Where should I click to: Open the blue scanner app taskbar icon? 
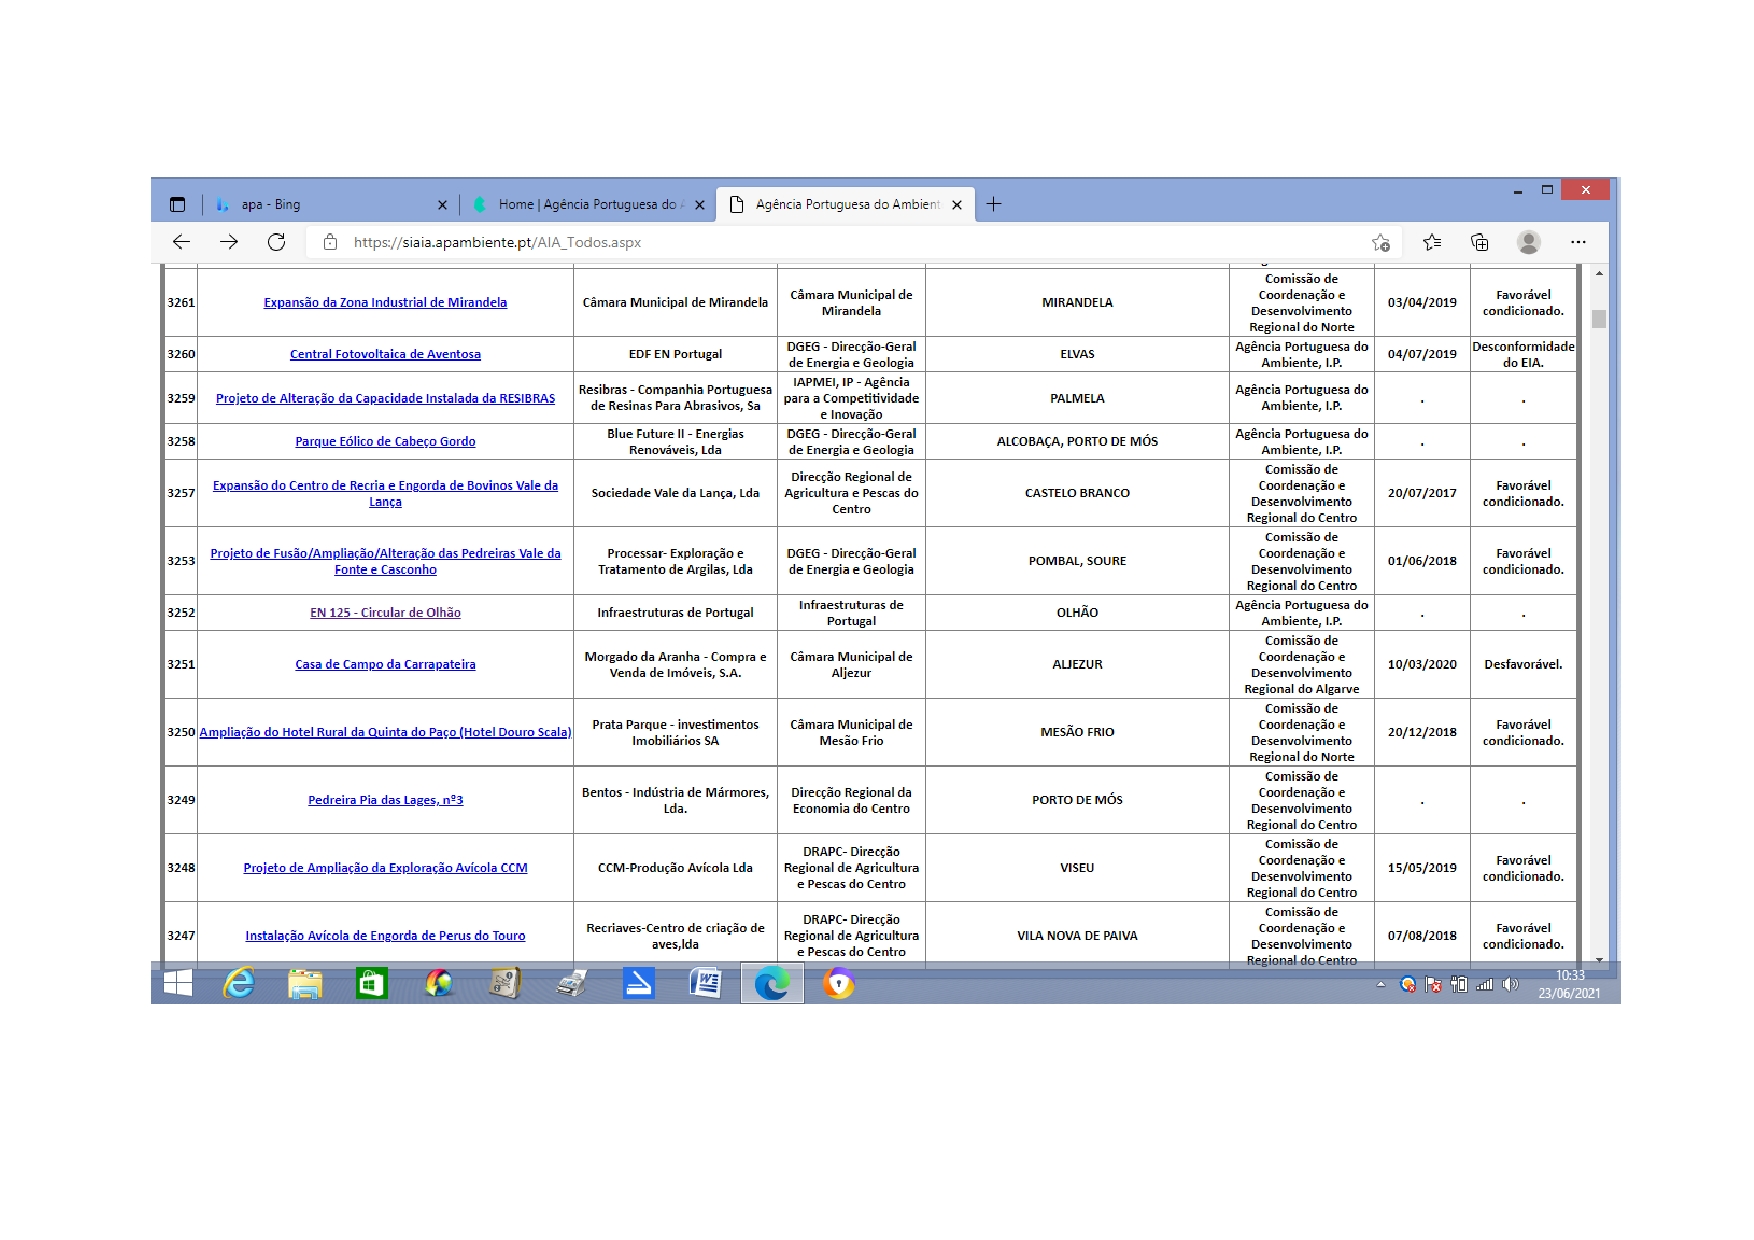[x=638, y=984]
